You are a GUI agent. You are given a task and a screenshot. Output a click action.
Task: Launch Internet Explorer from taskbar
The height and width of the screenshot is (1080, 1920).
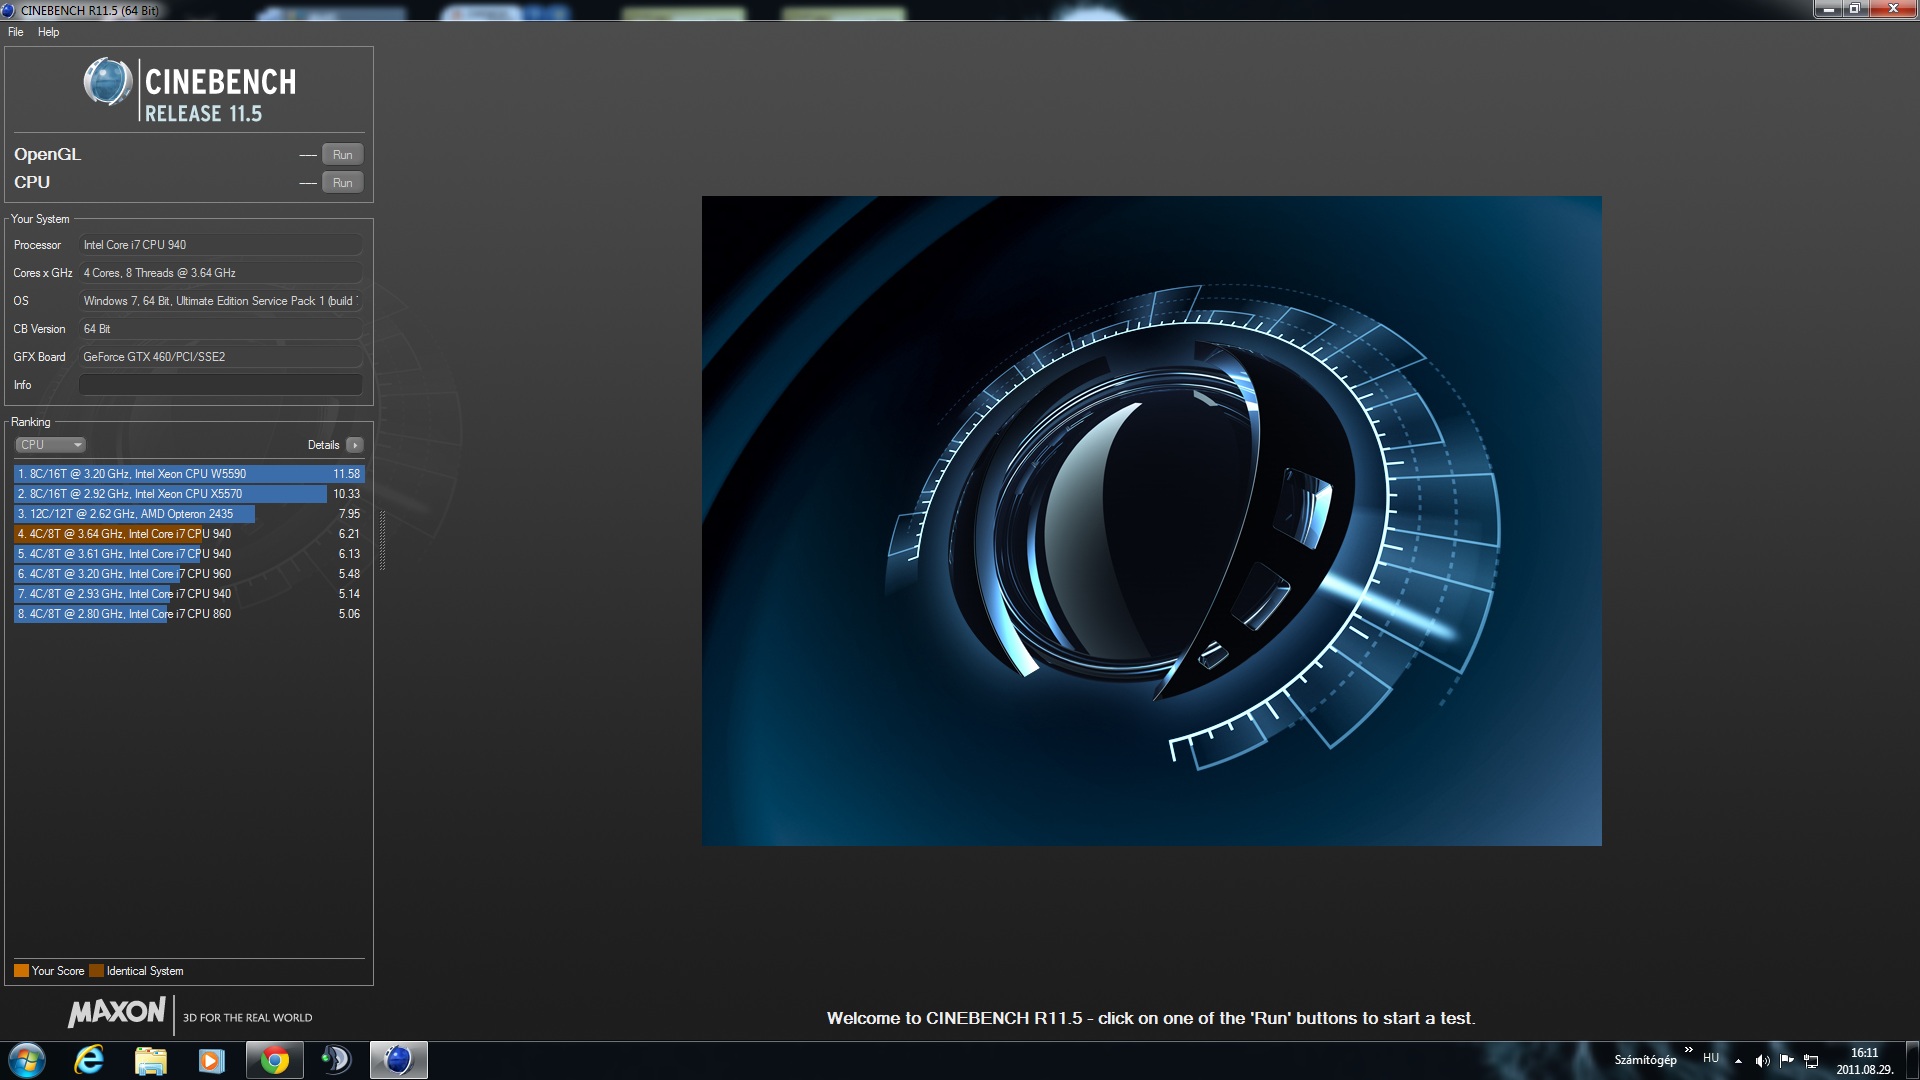click(89, 1060)
